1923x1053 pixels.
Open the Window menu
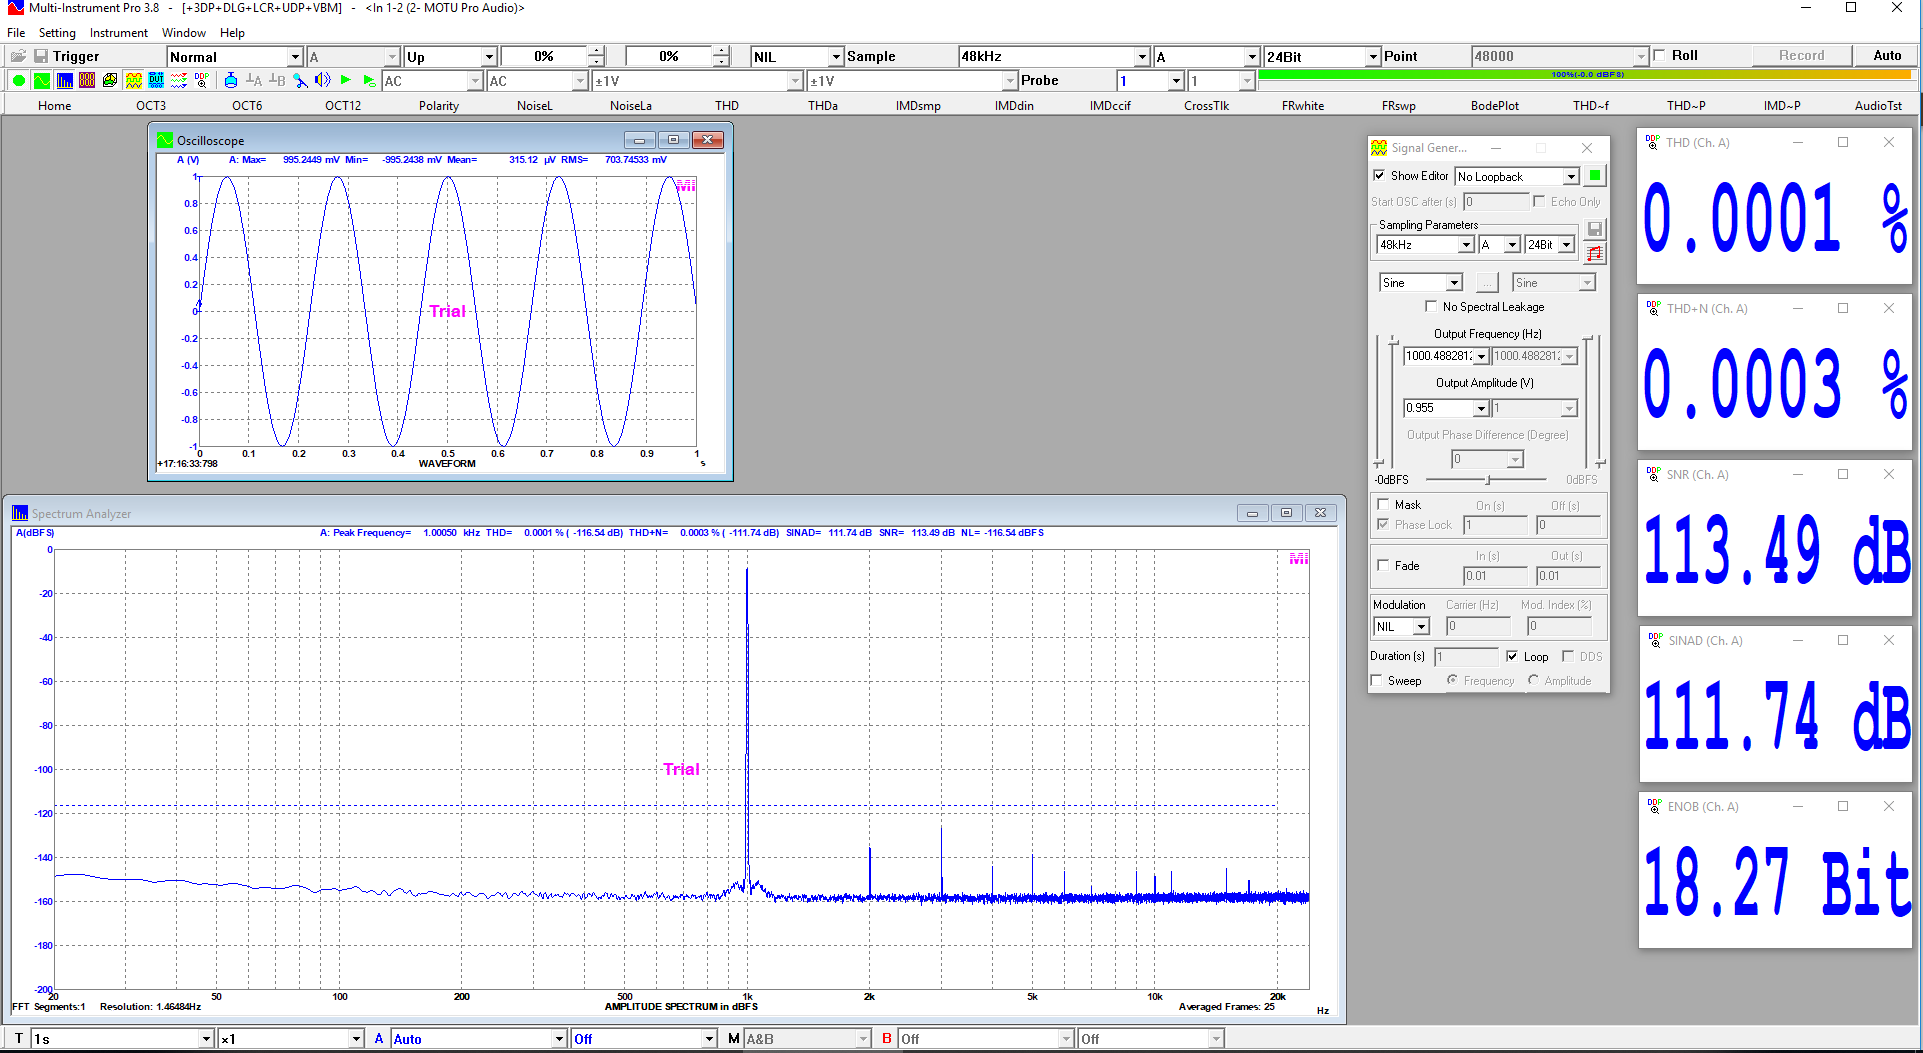pos(184,32)
